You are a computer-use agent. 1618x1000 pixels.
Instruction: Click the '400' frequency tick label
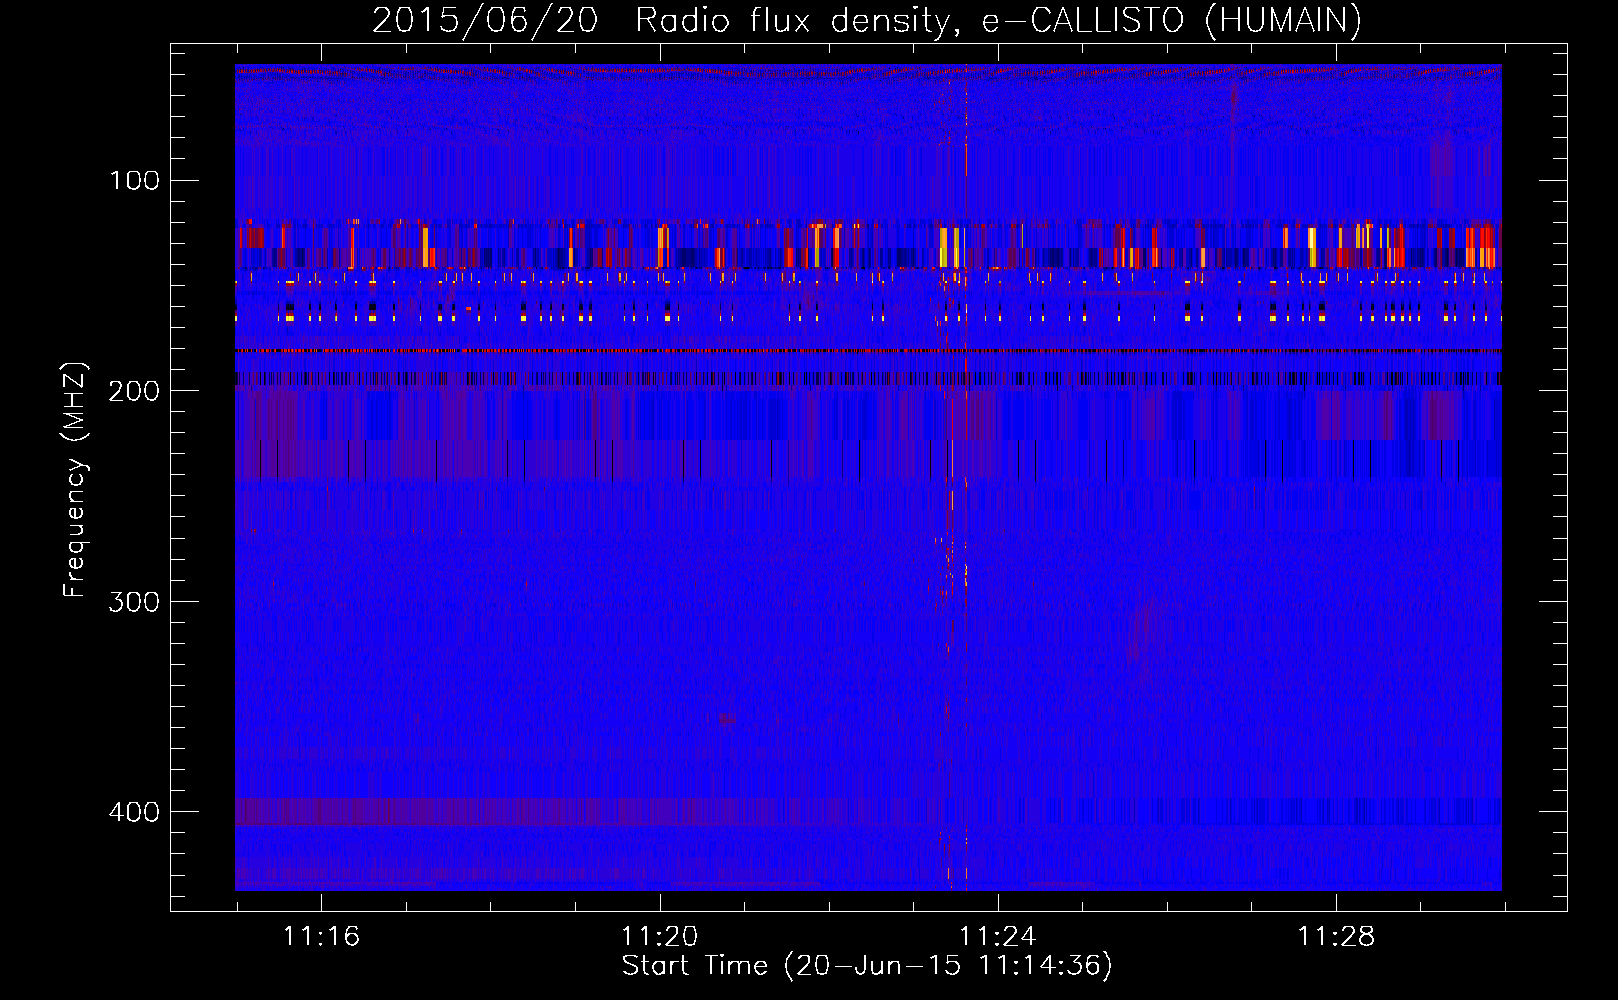133,811
